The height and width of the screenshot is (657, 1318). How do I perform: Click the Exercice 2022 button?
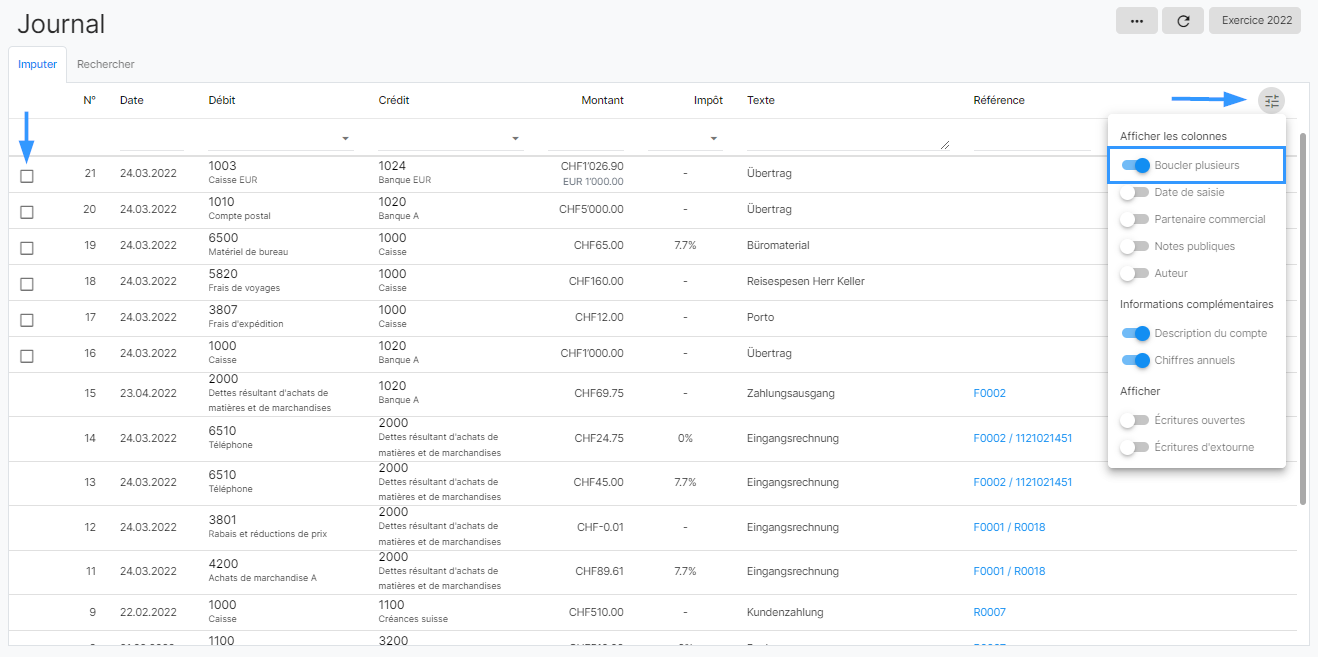coord(1255,21)
